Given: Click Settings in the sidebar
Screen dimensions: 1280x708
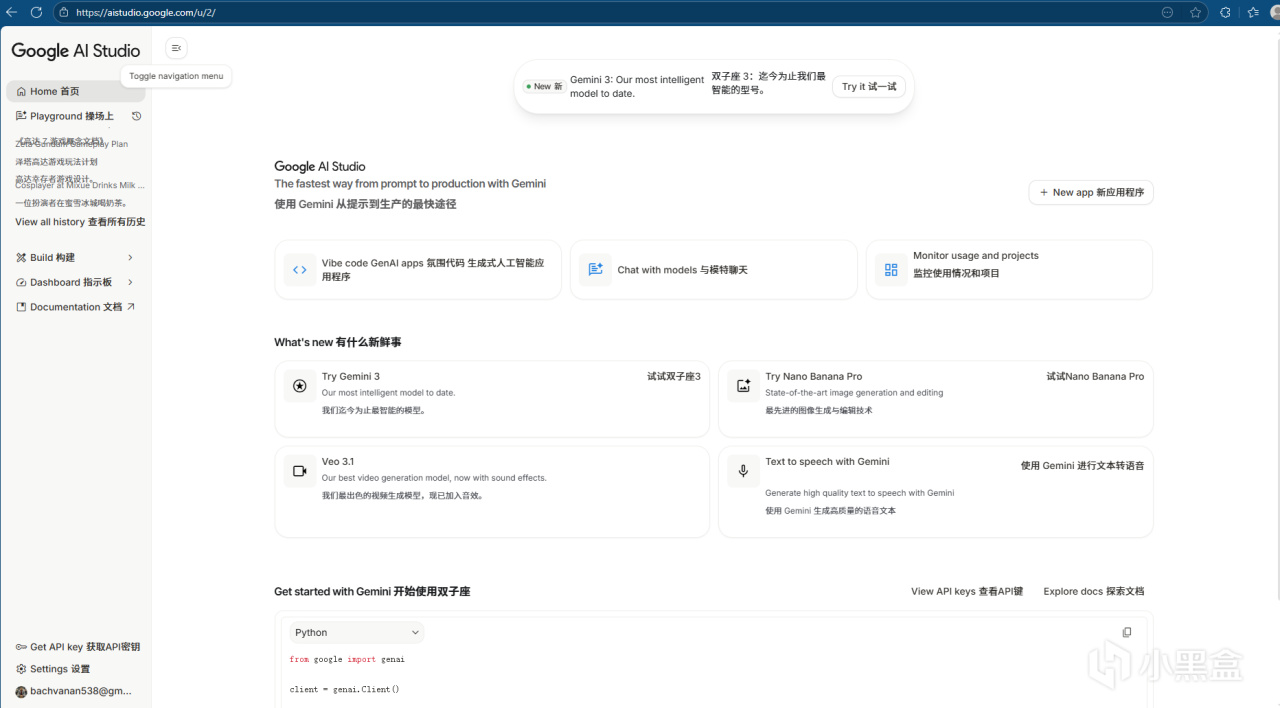Looking at the screenshot, I should click(x=53, y=669).
